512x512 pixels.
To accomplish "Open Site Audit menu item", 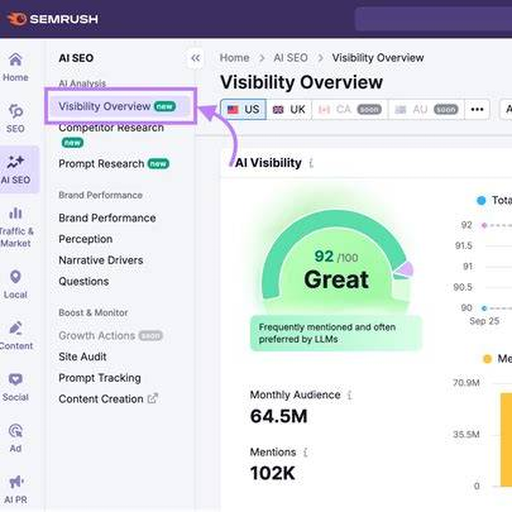I will 83,357.
